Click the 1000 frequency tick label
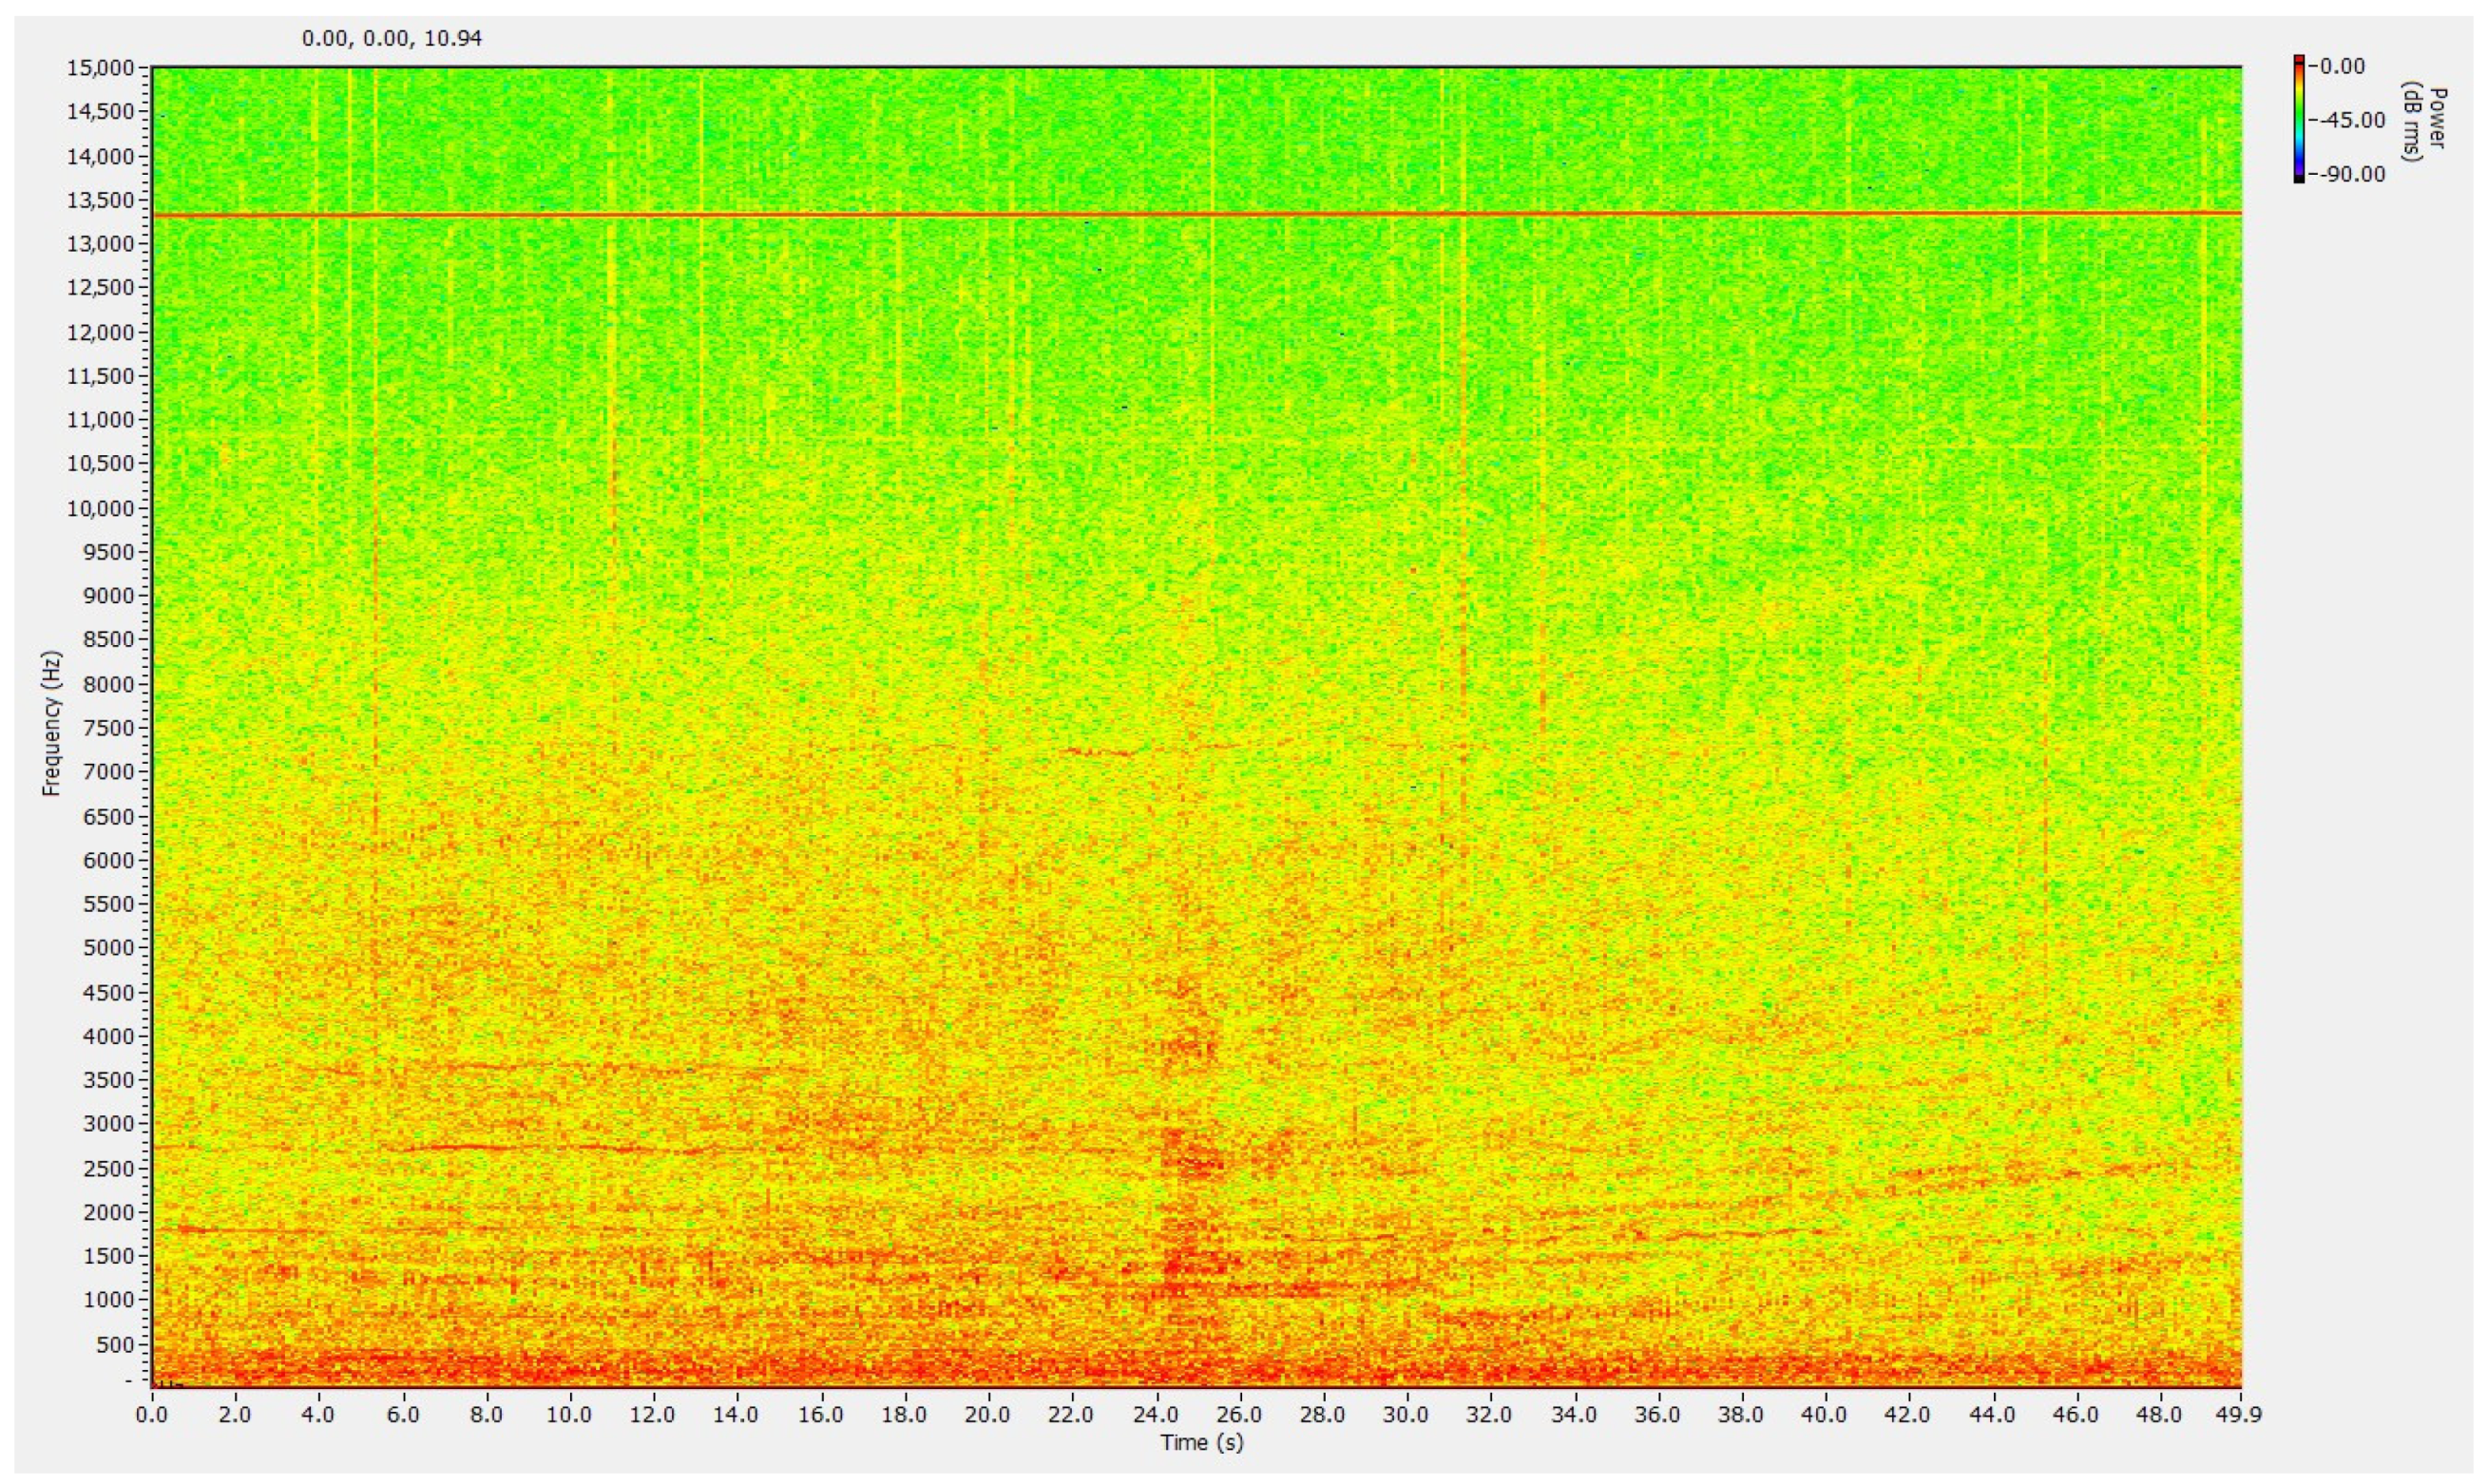The image size is (2488, 1484). click(110, 1300)
